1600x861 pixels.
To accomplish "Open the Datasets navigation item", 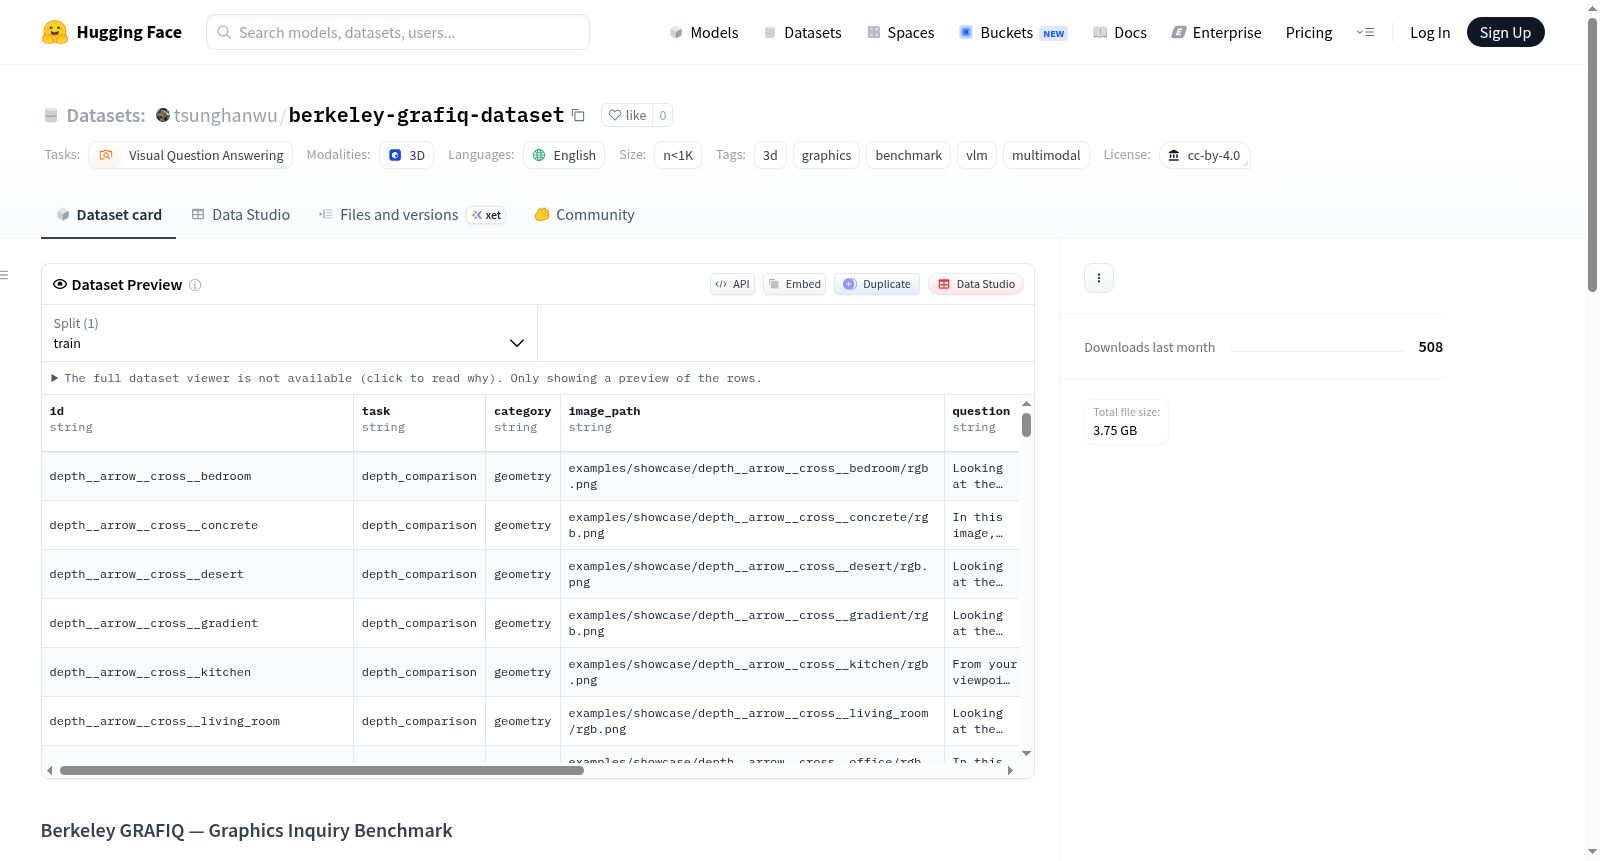I will (x=802, y=32).
